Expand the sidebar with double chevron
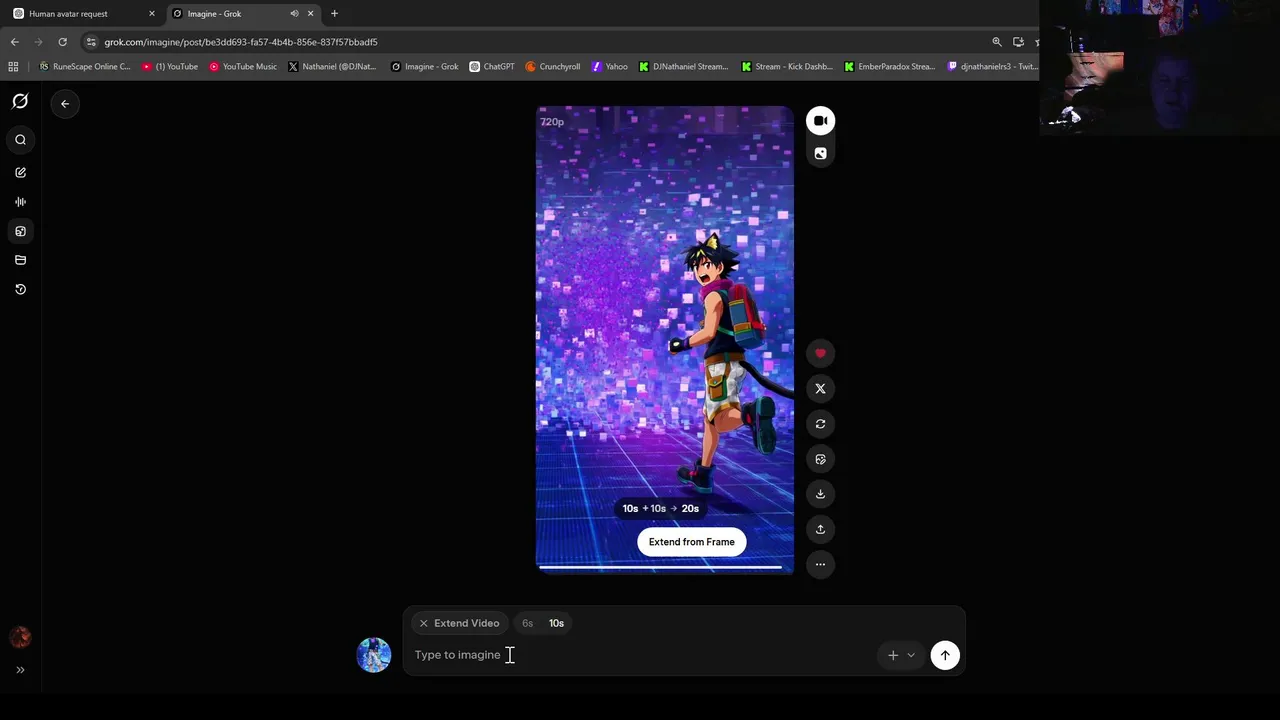The image size is (1280, 720). pos(20,670)
